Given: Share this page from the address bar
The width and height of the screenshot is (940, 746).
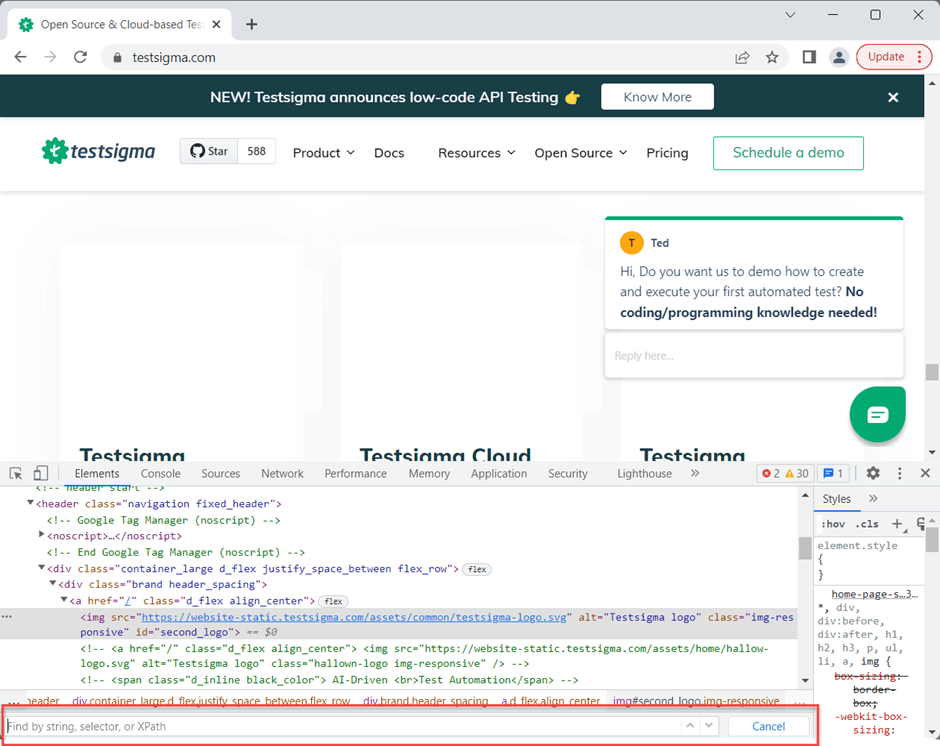Looking at the screenshot, I should [x=742, y=58].
